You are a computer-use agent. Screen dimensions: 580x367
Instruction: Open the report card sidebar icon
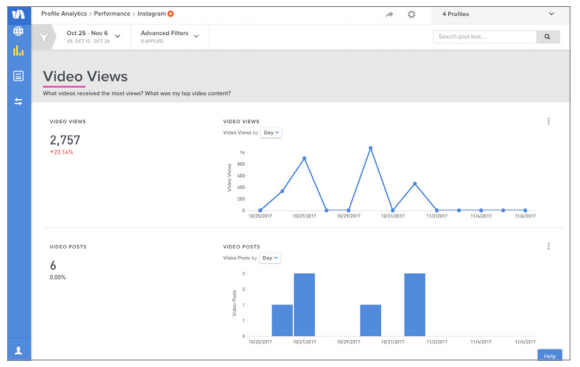18,76
